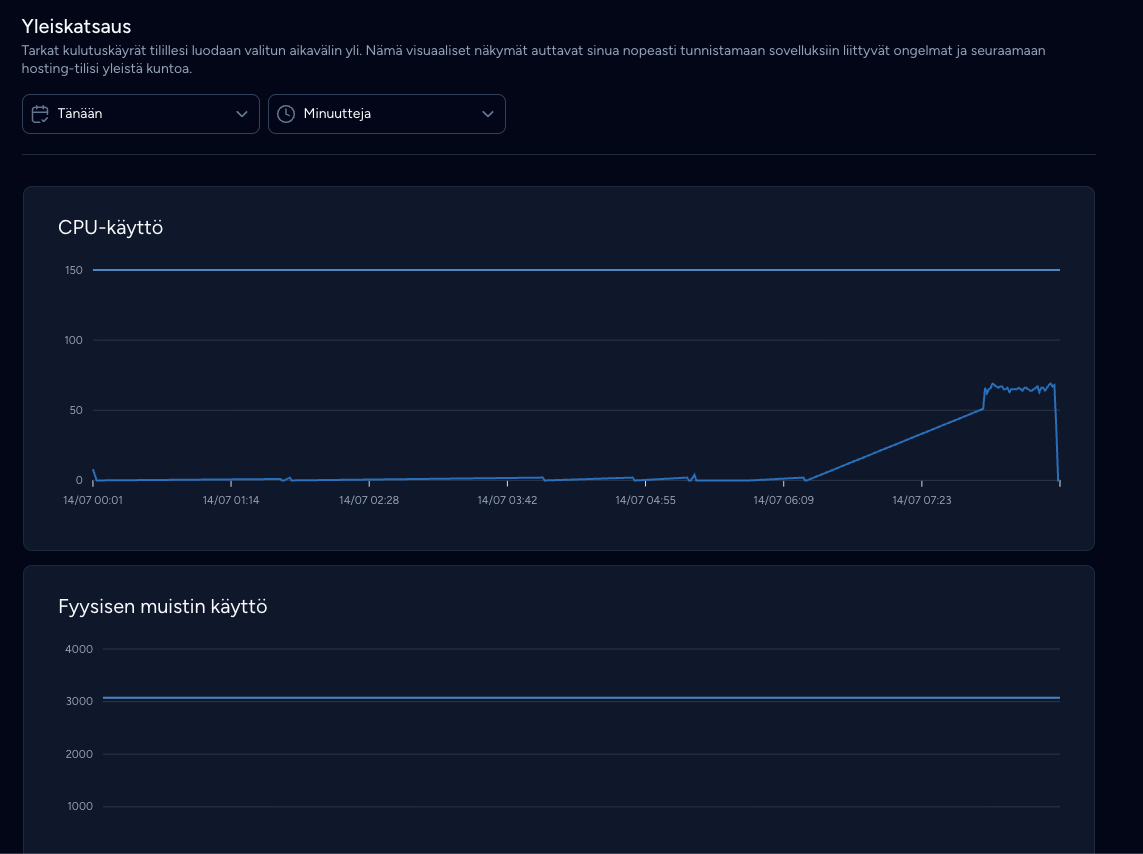Select the Fyysisen muistin käyttö chart title
Viewport: 1143px width, 854px height.
pyautogui.click(x=163, y=606)
